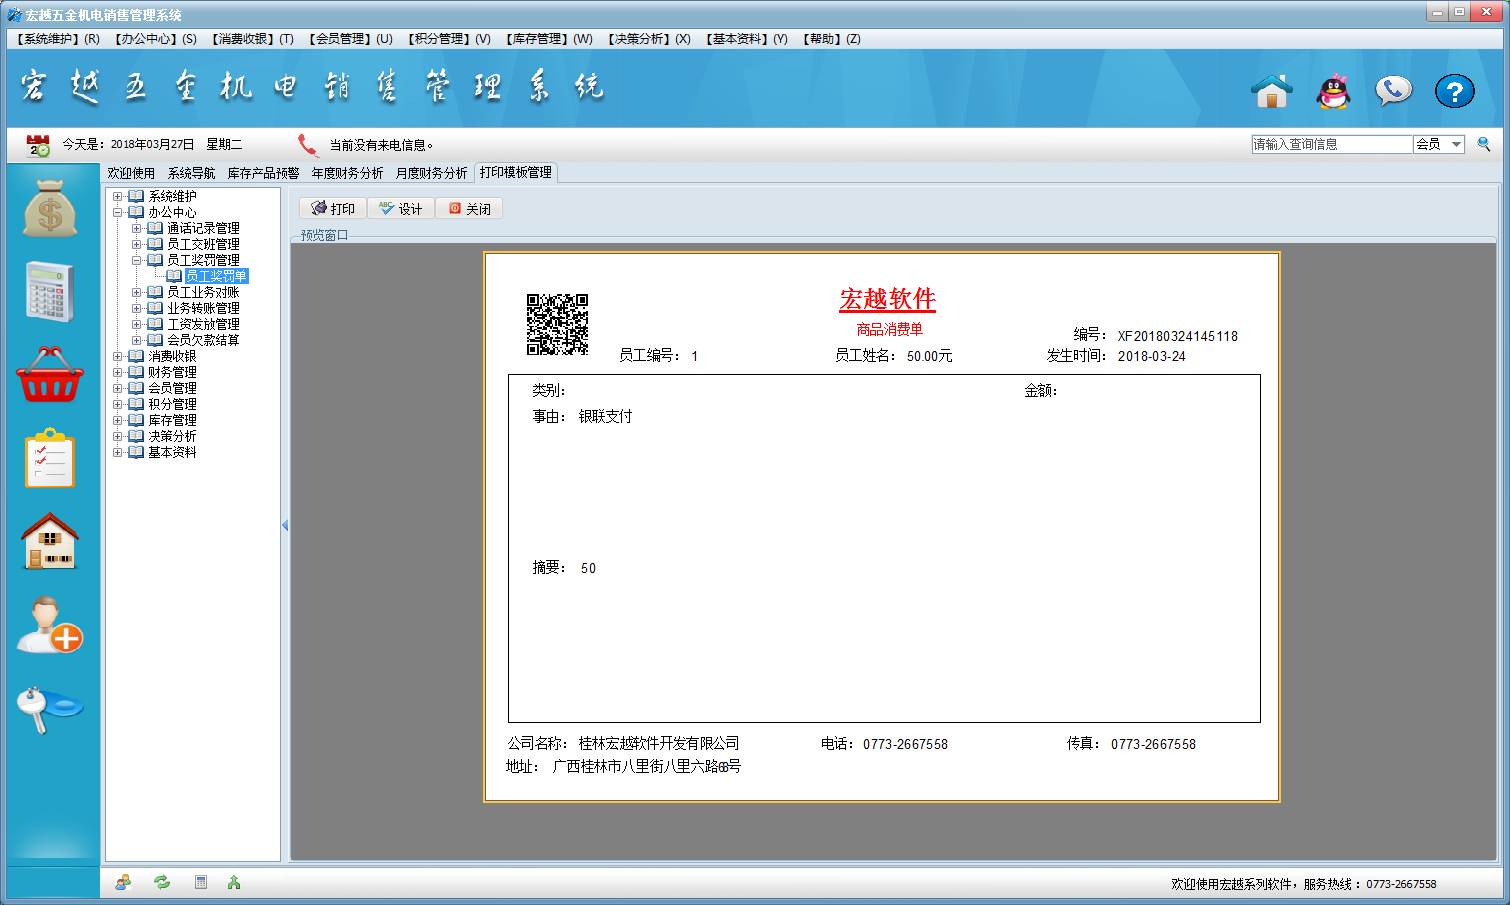Screen dimensions: 1510x905
Task: Open the 库存管理 menu
Action: tap(549, 39)
